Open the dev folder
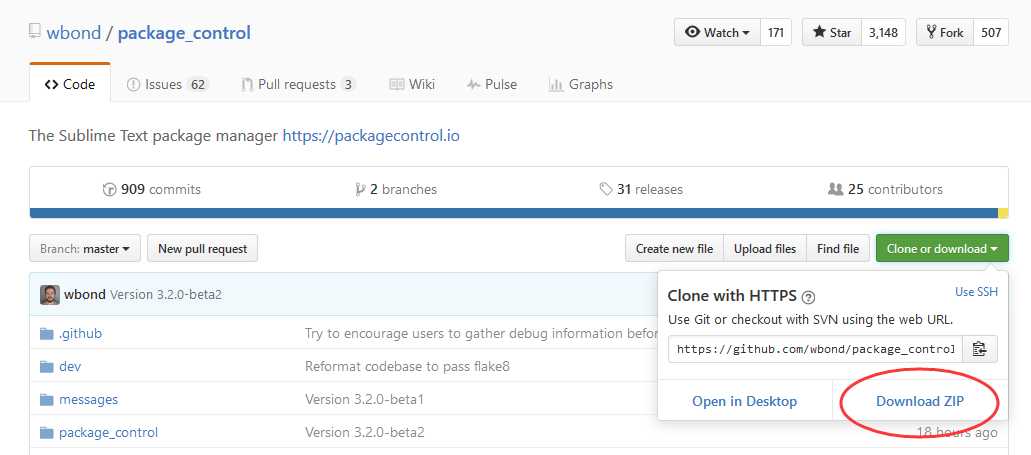 [x=70, y=366]
